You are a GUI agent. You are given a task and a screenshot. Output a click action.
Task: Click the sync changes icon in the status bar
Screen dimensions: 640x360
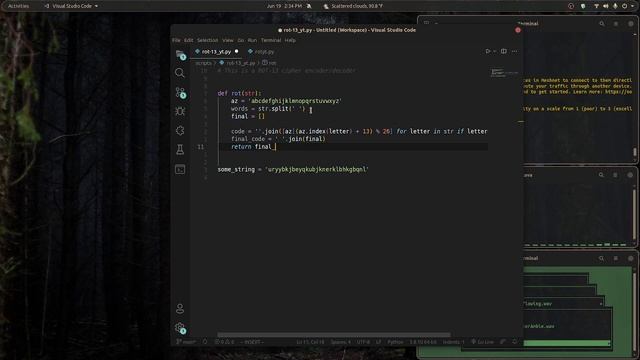click(x=205, y=342)
